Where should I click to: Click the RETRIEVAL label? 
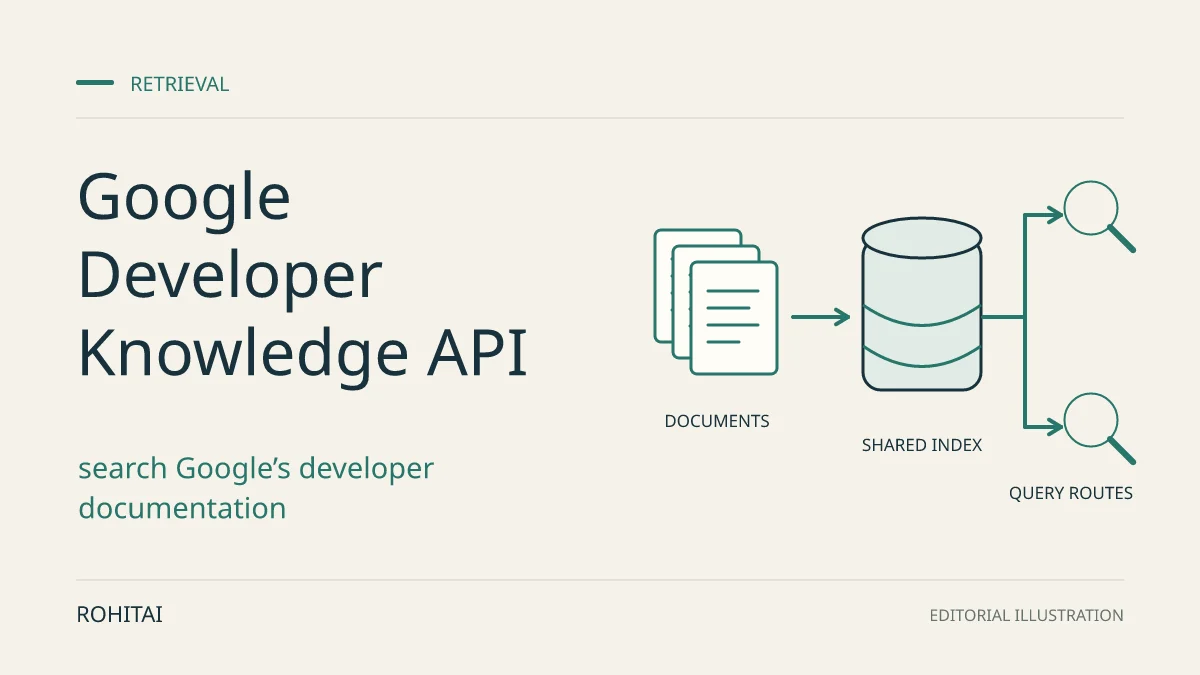180,84
